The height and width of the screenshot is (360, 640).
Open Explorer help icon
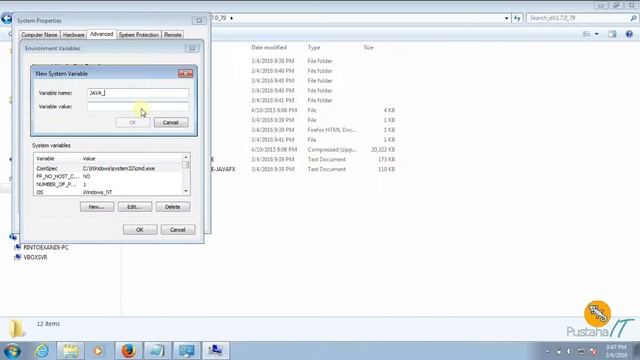[629, 34]
